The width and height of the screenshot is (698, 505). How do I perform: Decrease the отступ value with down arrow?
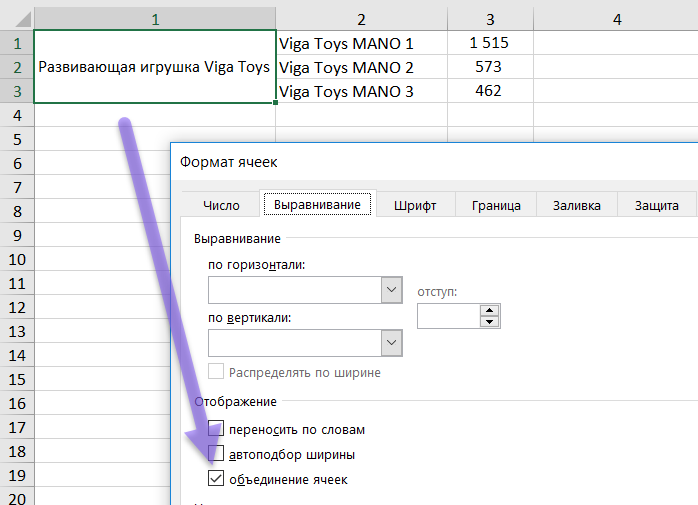[x=489, y=322]
